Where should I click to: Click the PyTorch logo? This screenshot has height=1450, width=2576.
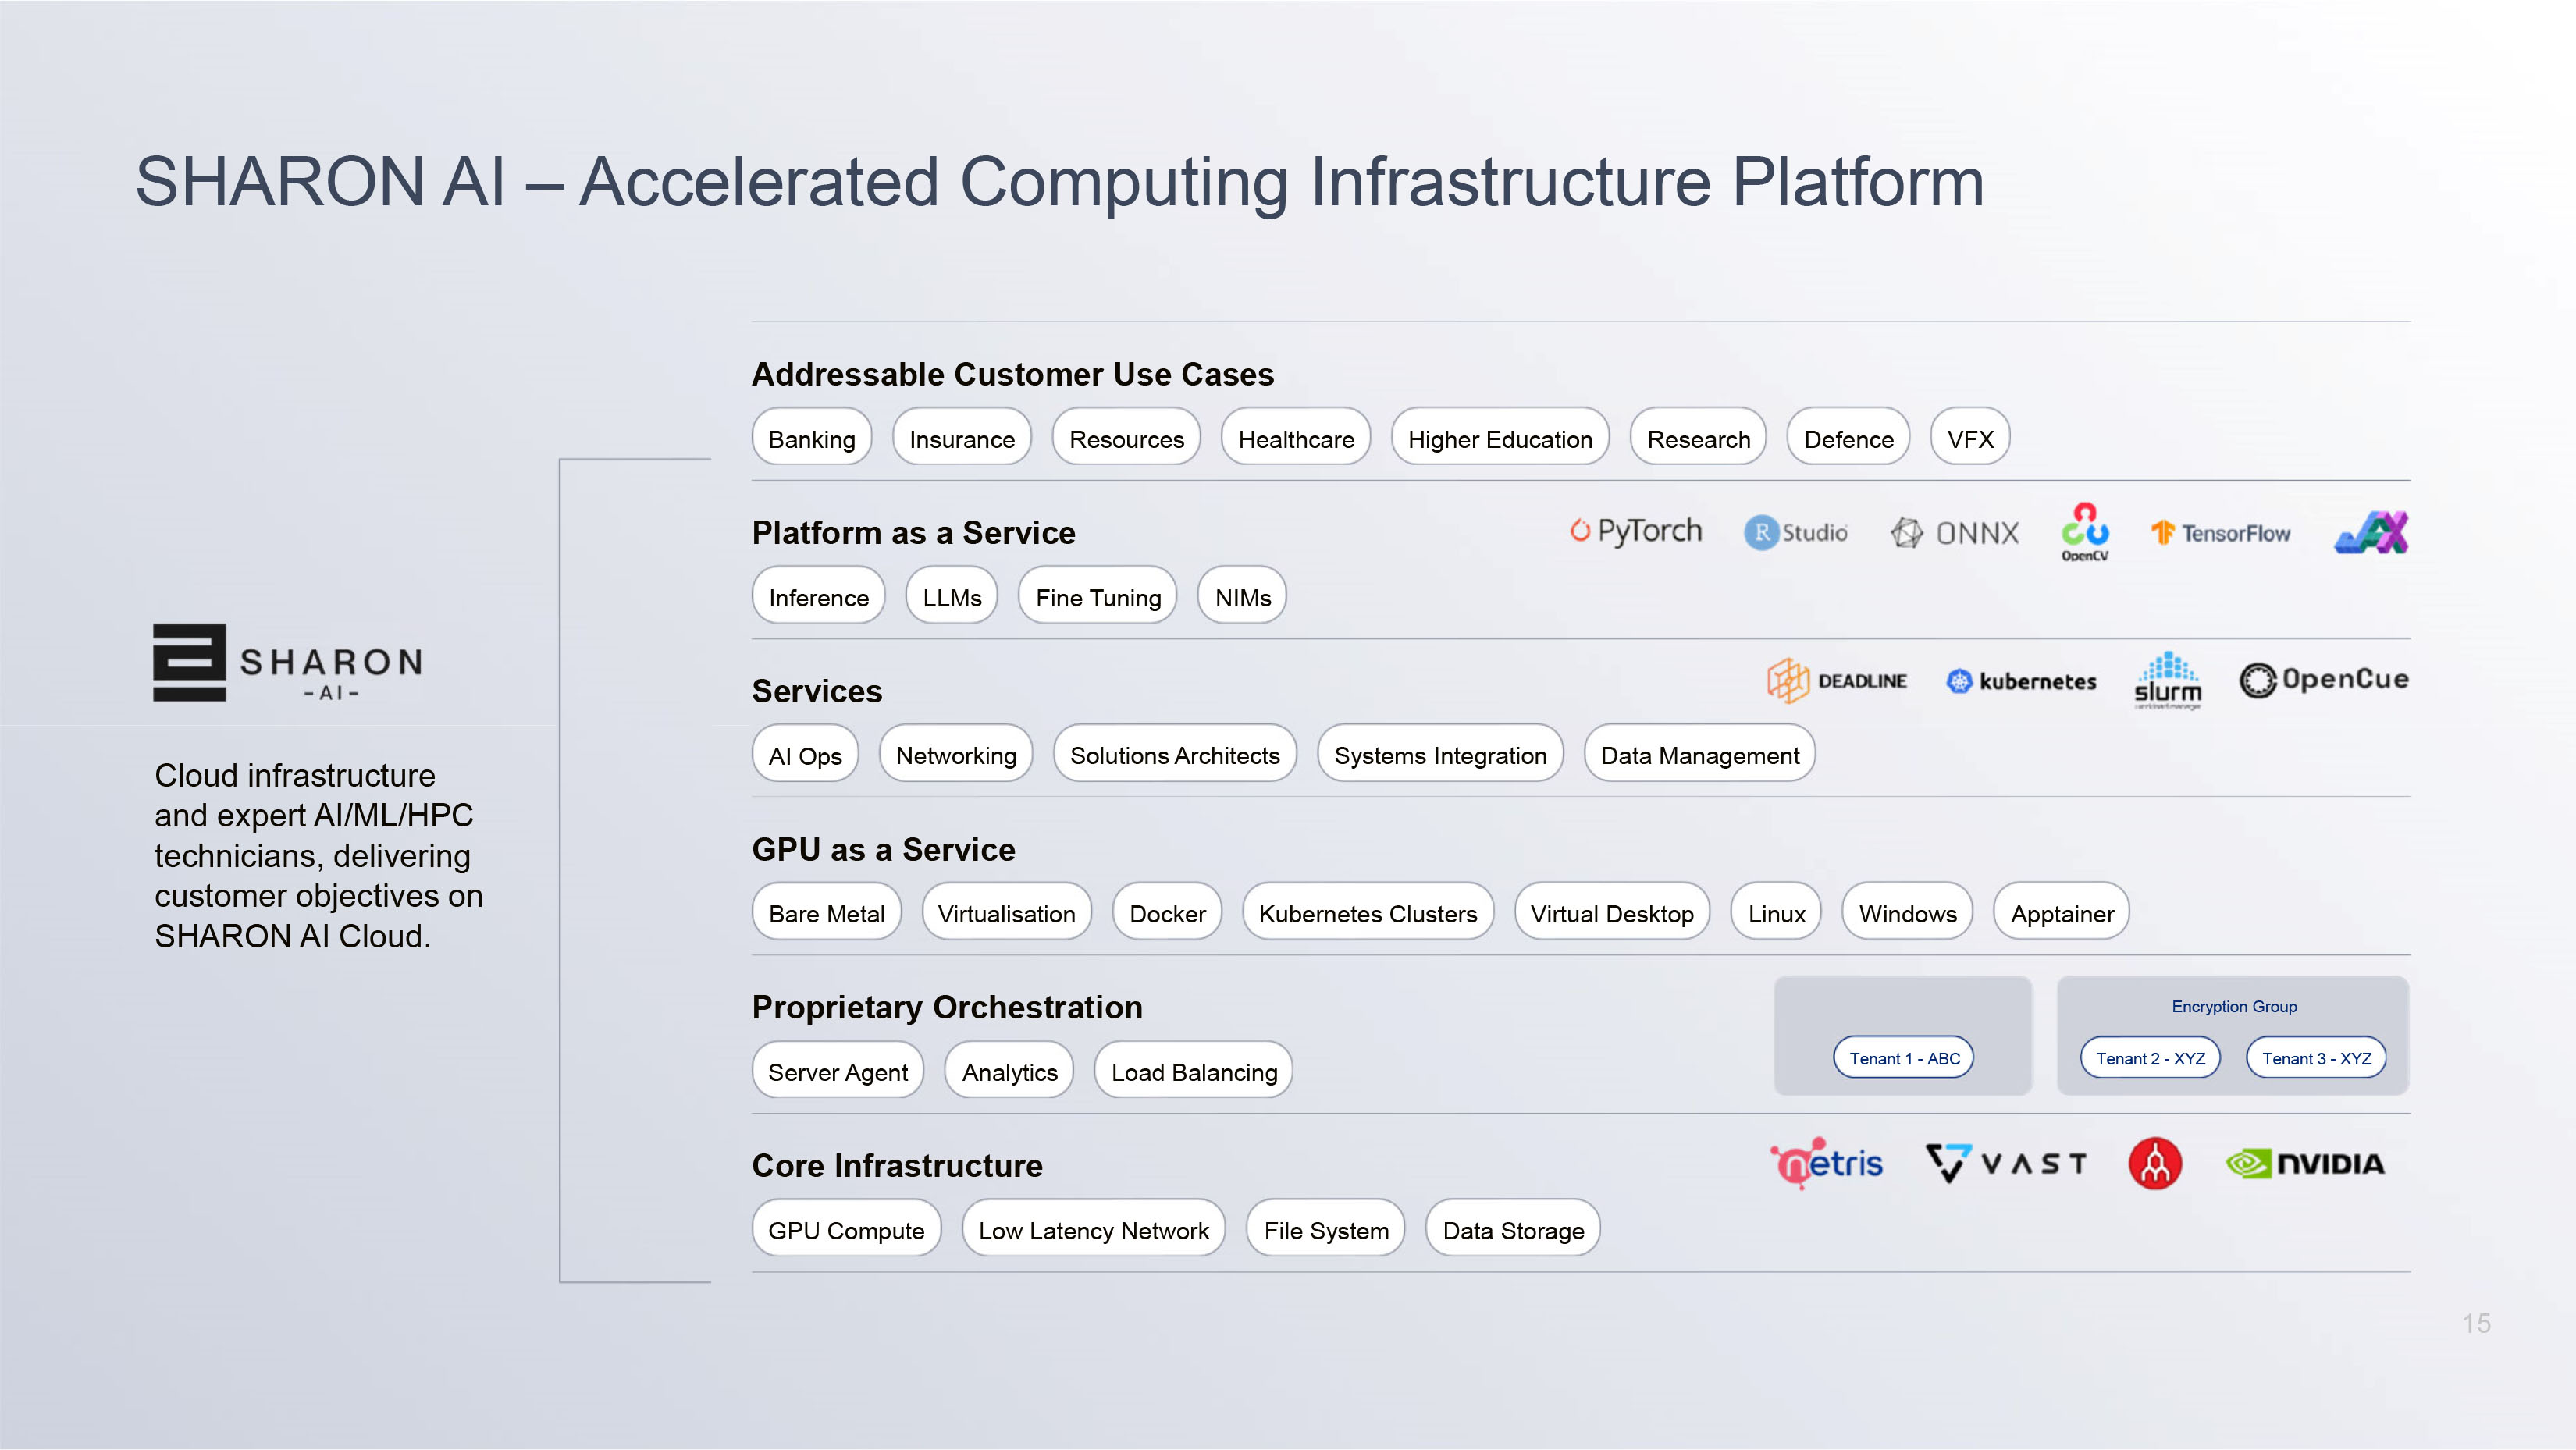tap(1636, 531)
